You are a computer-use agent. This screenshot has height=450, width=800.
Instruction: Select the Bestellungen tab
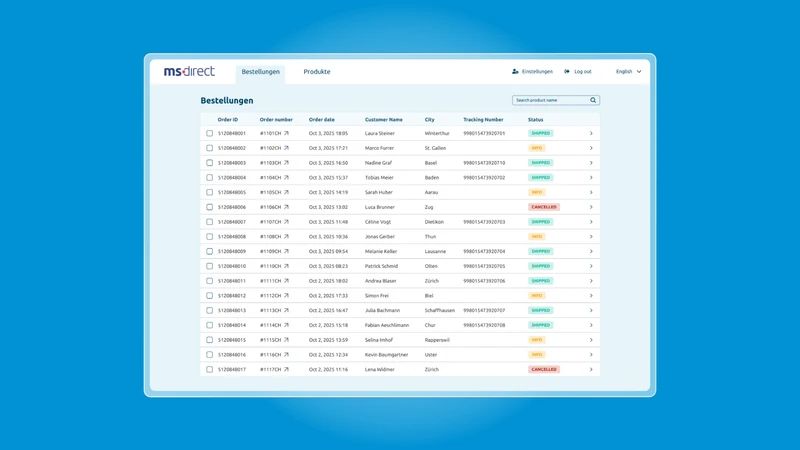[x=261, y=72]
